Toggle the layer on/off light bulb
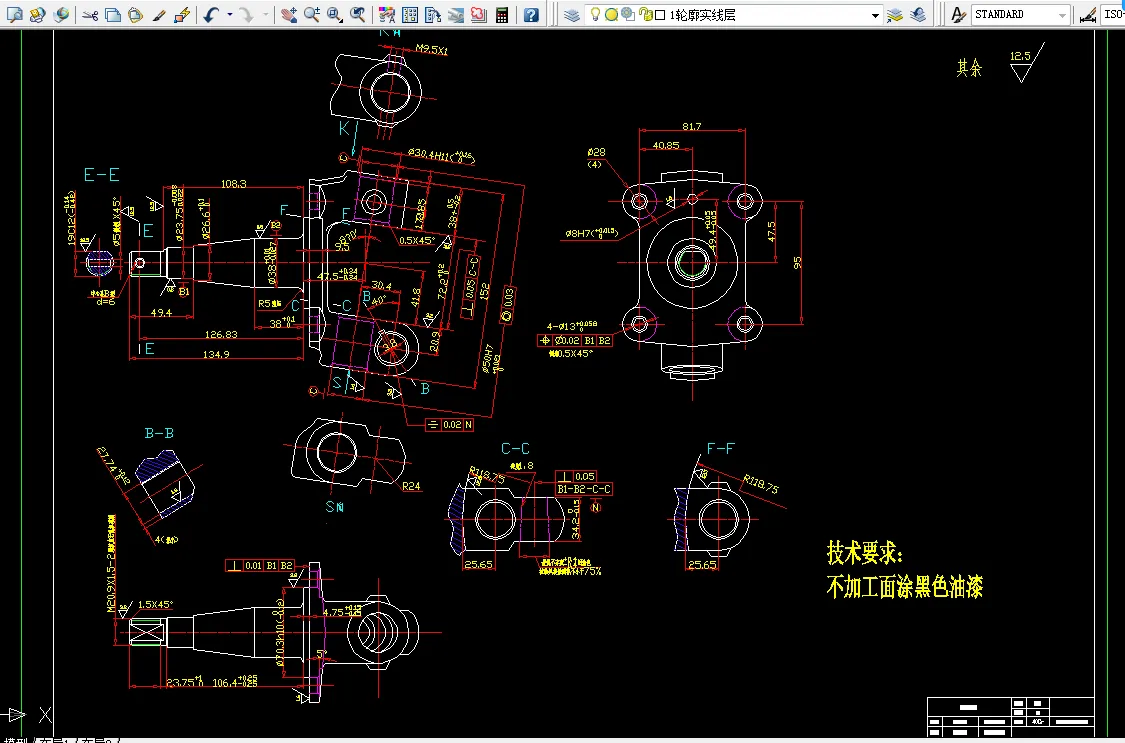The image size is (1125, 743). coord(595,14)
